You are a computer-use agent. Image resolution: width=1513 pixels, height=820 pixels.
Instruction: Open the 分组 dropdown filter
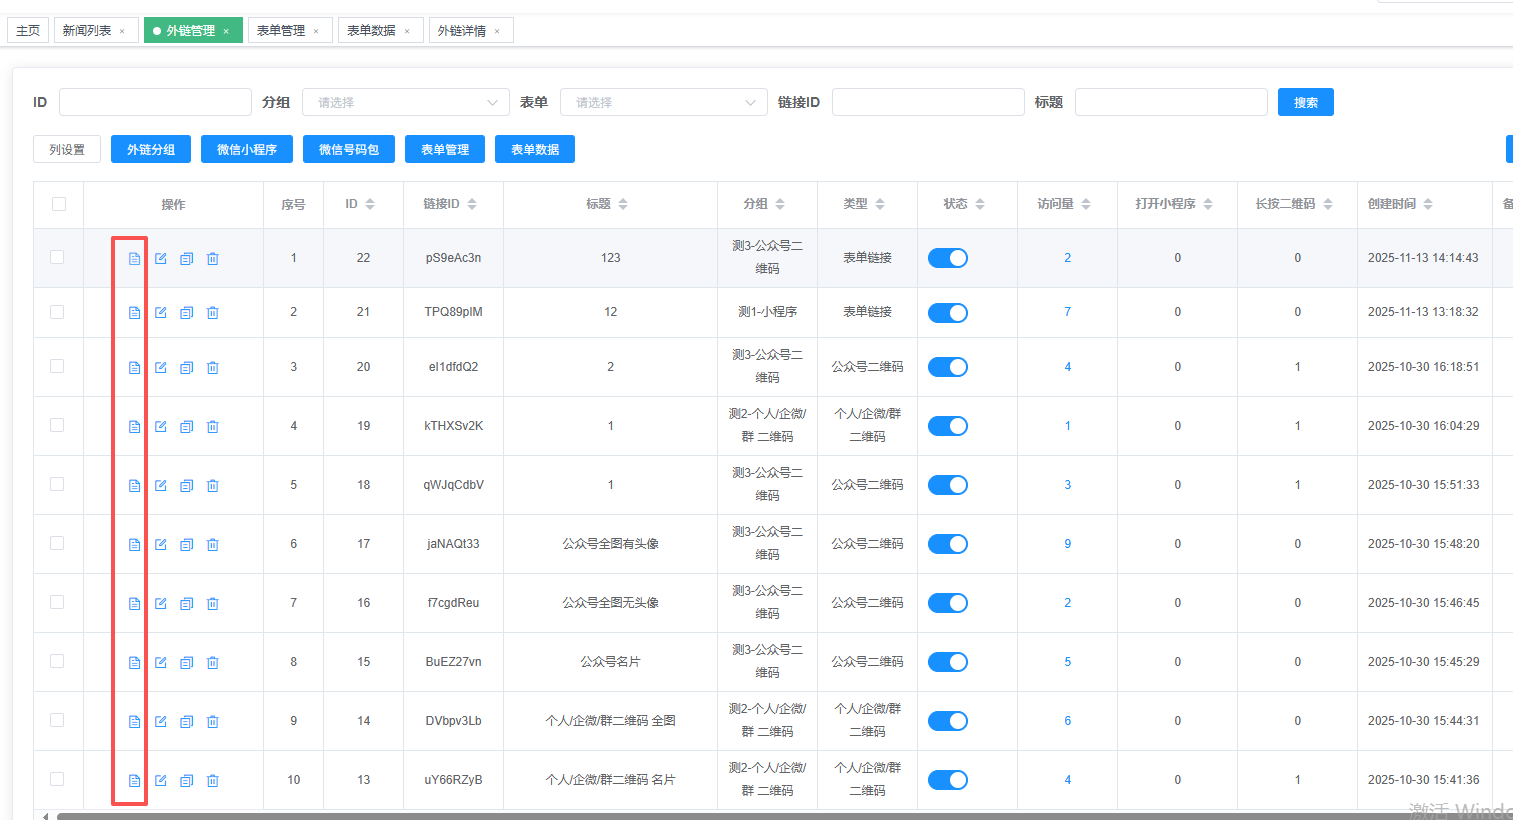click(405, 102)
